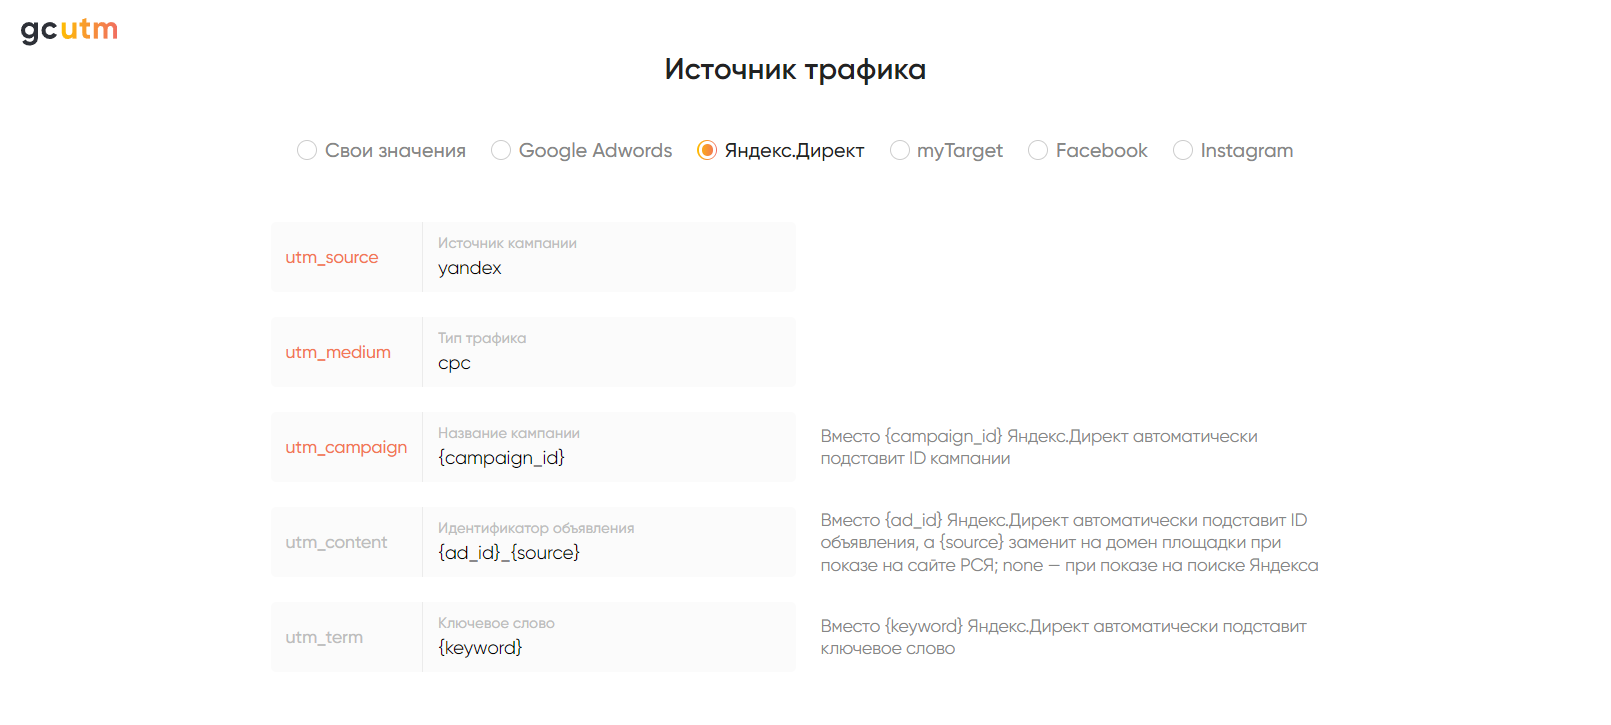Edit the Источник кампании field with yandex
1611x725 pixels.
[x=609, y=257]
